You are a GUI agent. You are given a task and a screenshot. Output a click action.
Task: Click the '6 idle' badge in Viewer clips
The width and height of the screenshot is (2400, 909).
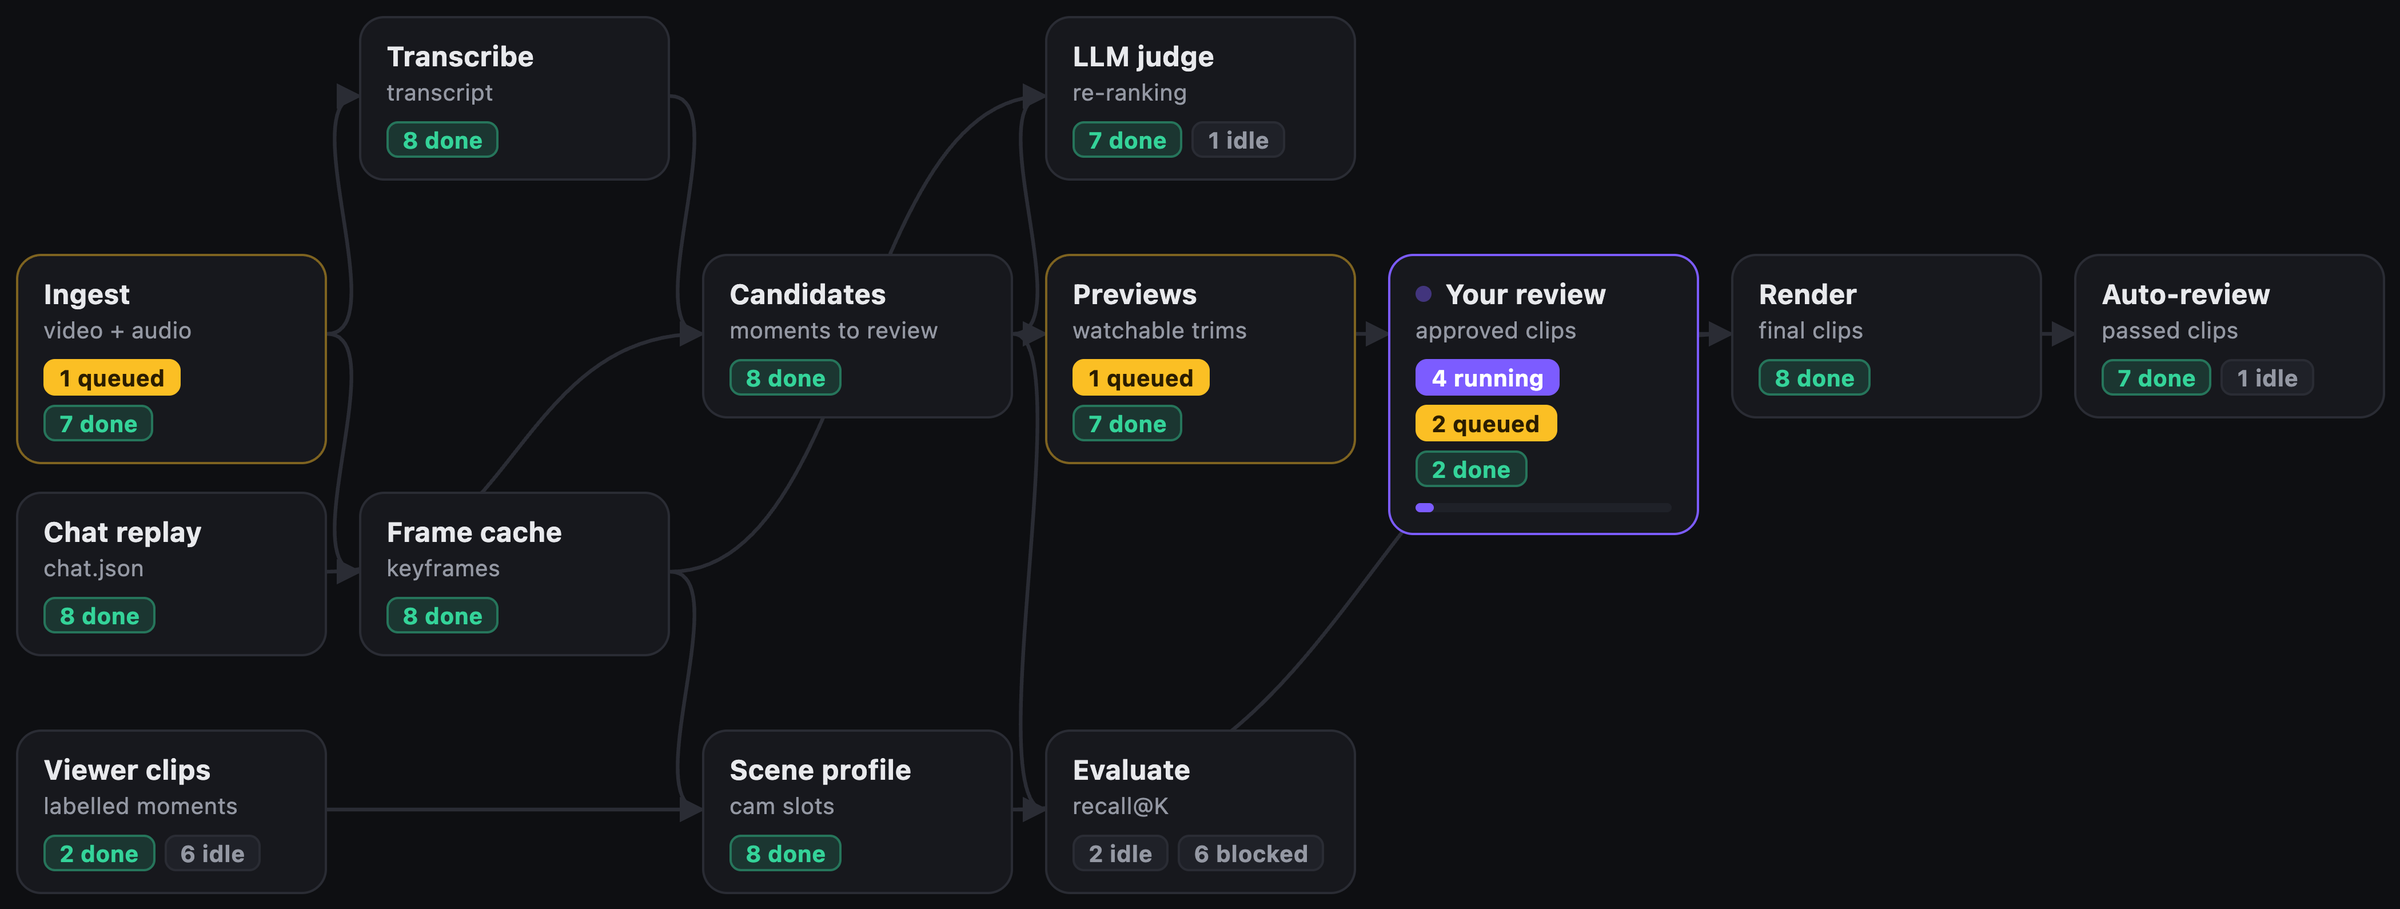click(212, 854)
